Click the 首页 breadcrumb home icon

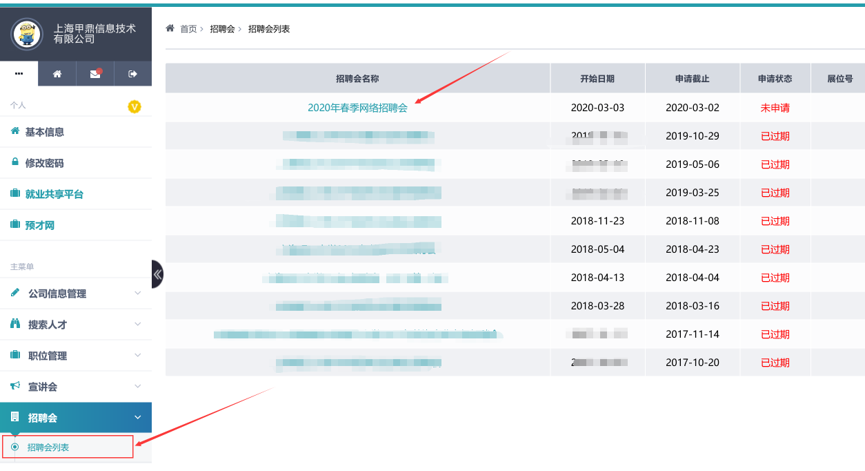click(x=171, y=29)
